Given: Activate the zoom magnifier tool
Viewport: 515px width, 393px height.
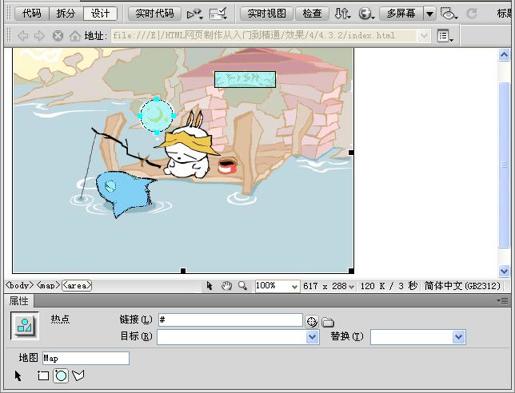Looking at the screenshot, I should (x=243, y=286).
